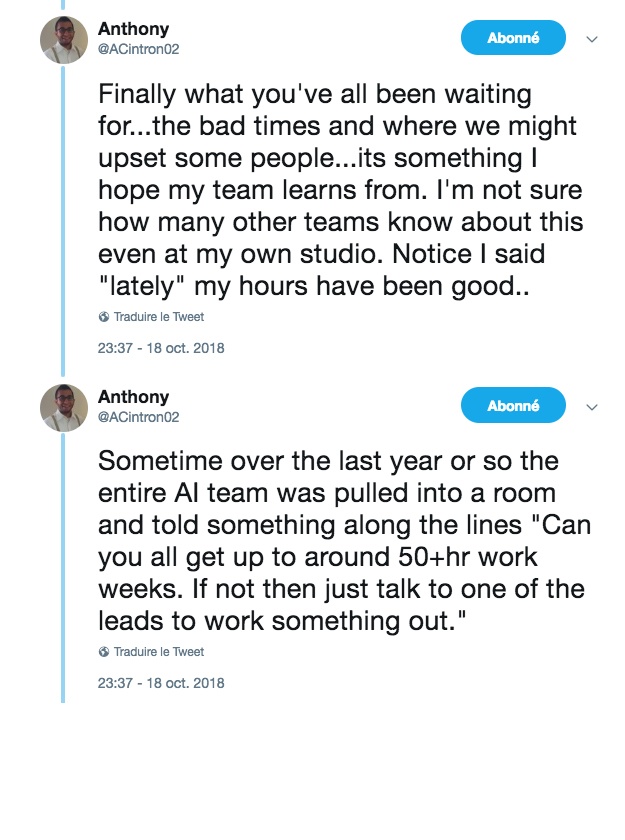Open the name Anthony above the "Finally" tweet
Screen dimensions: 625x840
tap(133, 30)
